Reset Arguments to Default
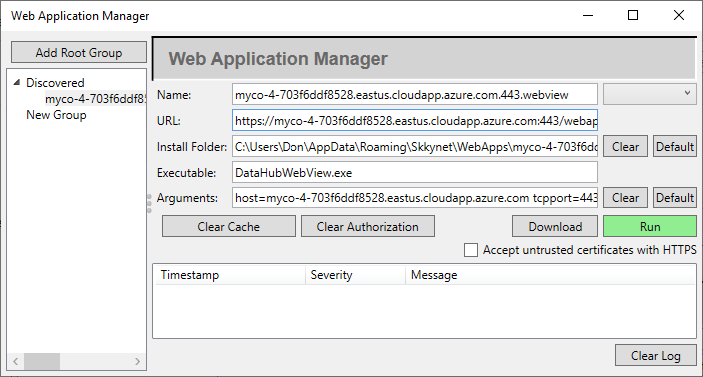The height and width of the screenshot is (377, 703). 675,198
